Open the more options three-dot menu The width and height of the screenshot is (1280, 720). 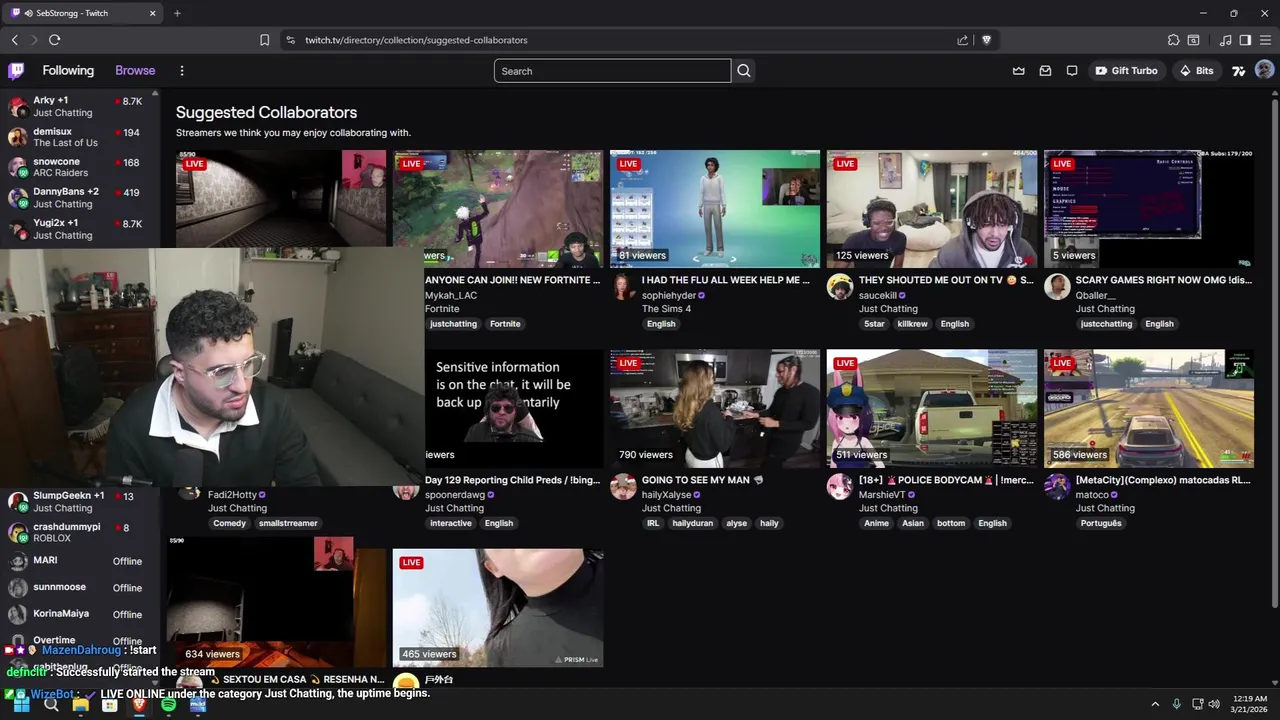point(181,71)
